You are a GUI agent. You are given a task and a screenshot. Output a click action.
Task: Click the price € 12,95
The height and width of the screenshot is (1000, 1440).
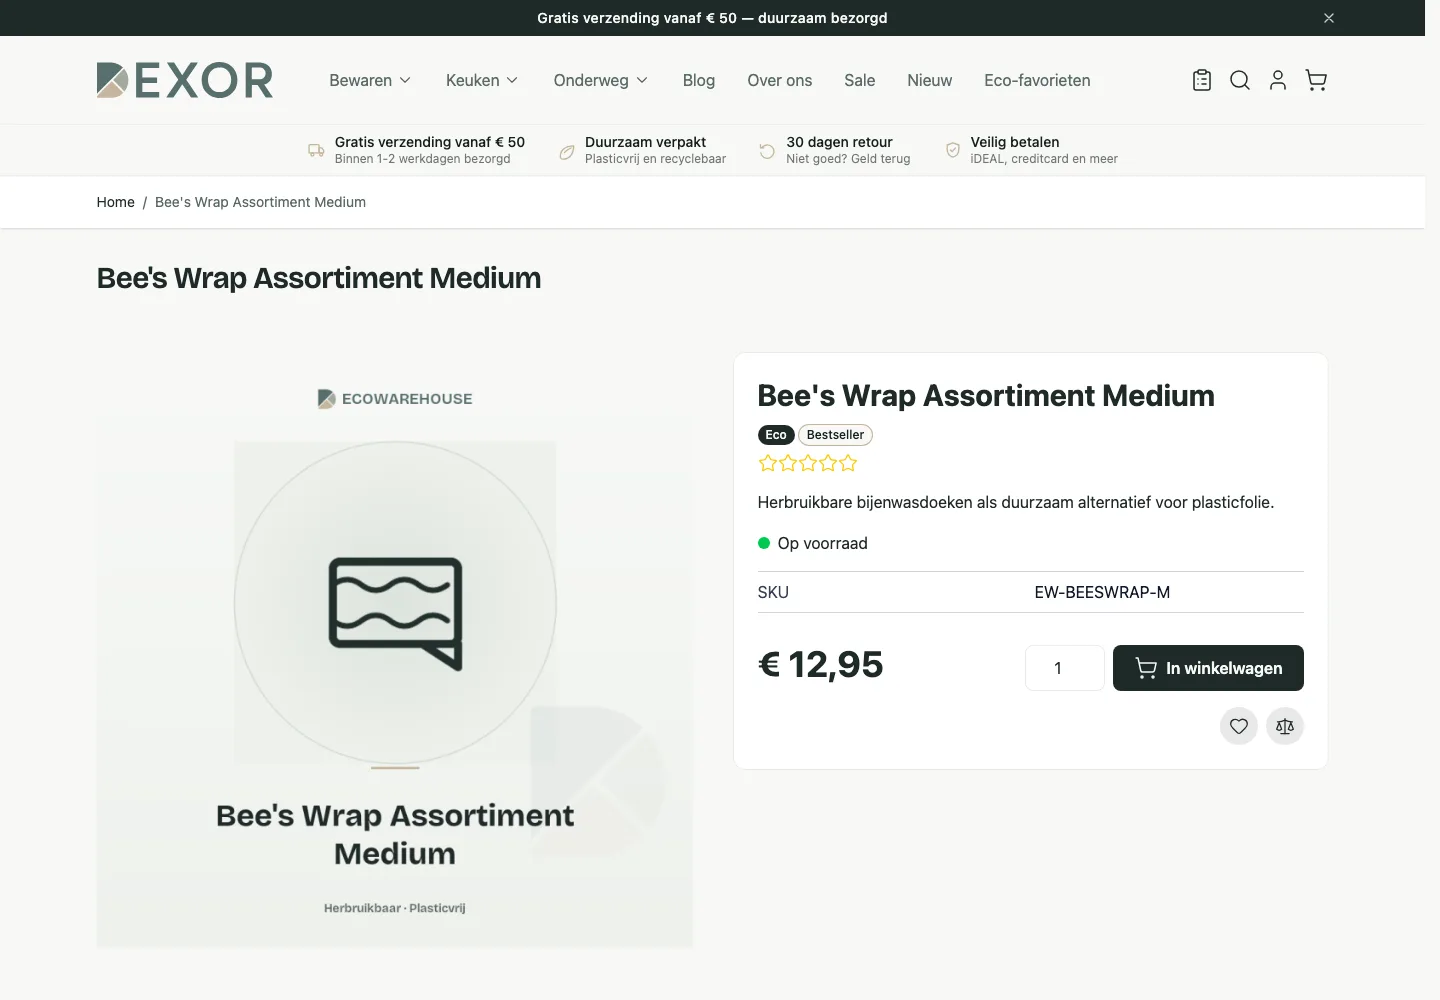click(x=821, y=665)
